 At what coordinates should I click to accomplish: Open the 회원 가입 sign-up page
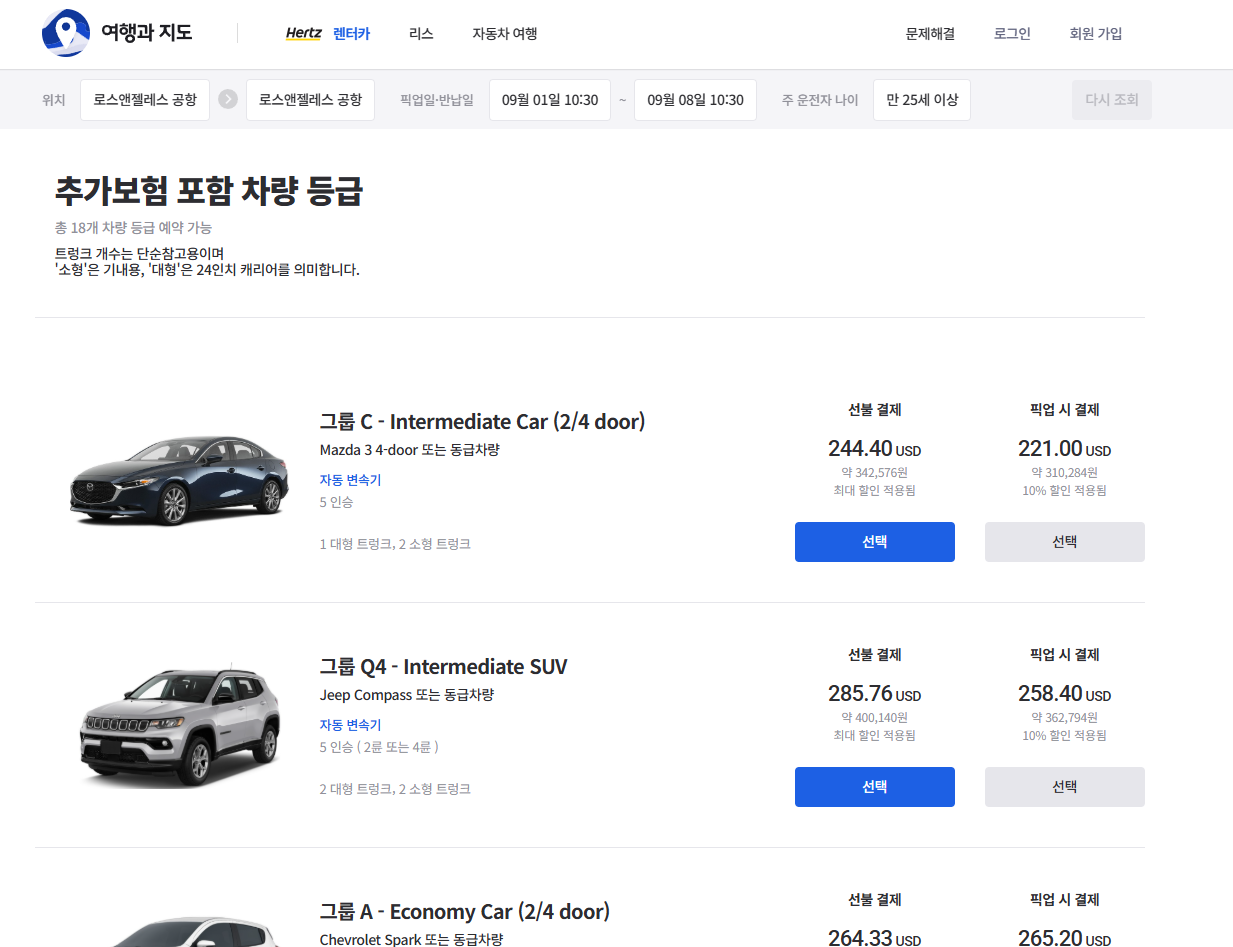(x=1096, y=33)
